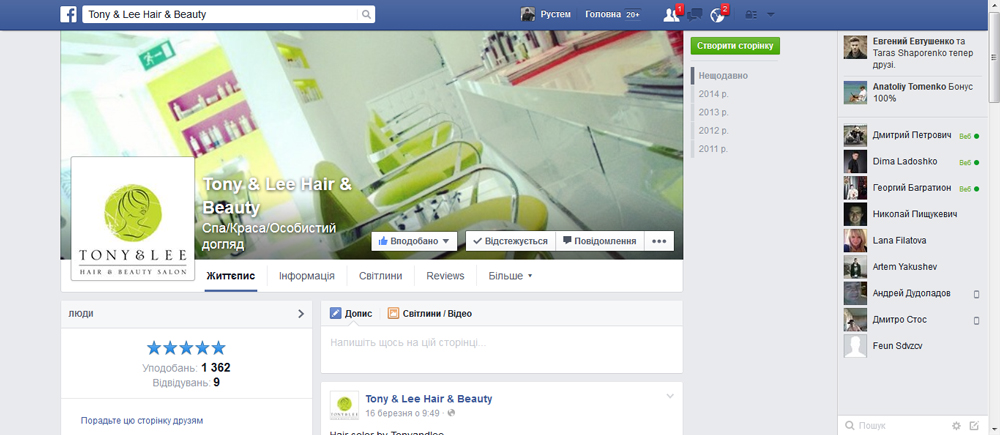Viewport: 1000px width, 435px height.
Task: Click the post's small page avatar
Action: pyautogui.click(x=344, y=406)
